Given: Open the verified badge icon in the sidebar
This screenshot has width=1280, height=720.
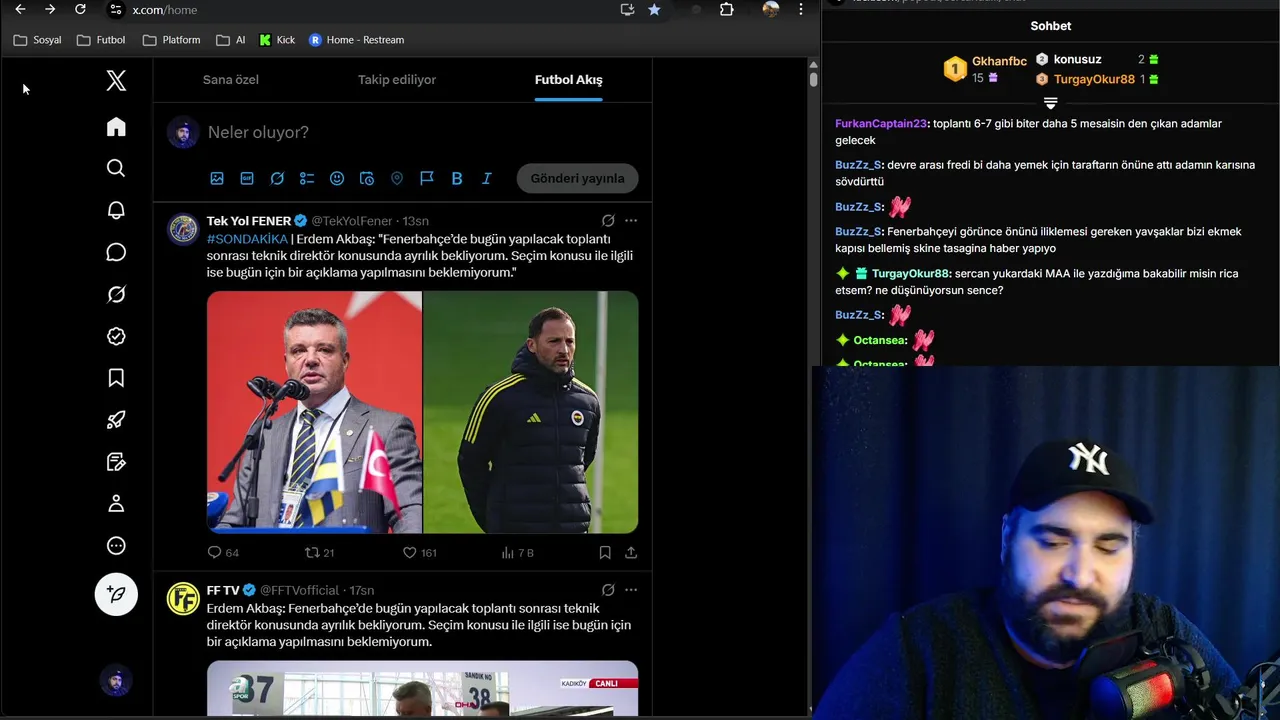Looking at the screenshot, I should (x=116, y=336).
